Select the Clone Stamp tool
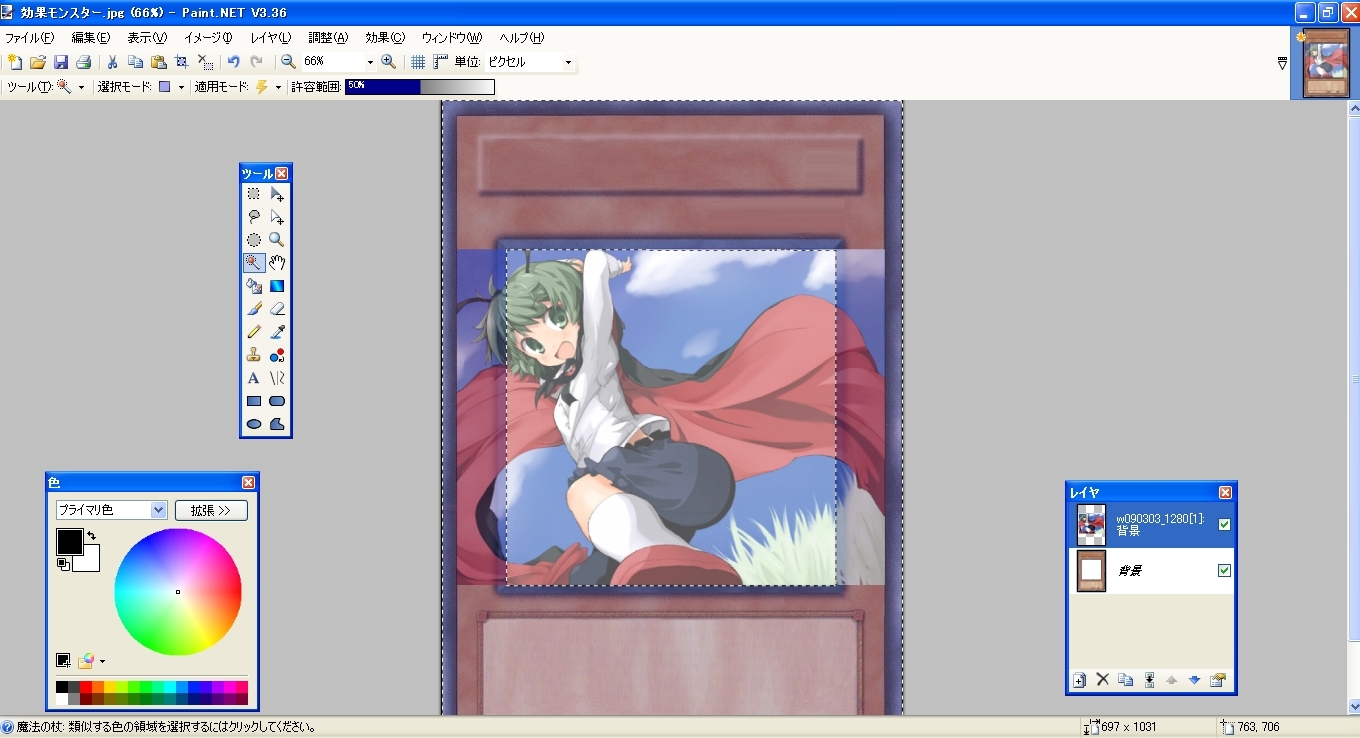 tap(254, 355)
